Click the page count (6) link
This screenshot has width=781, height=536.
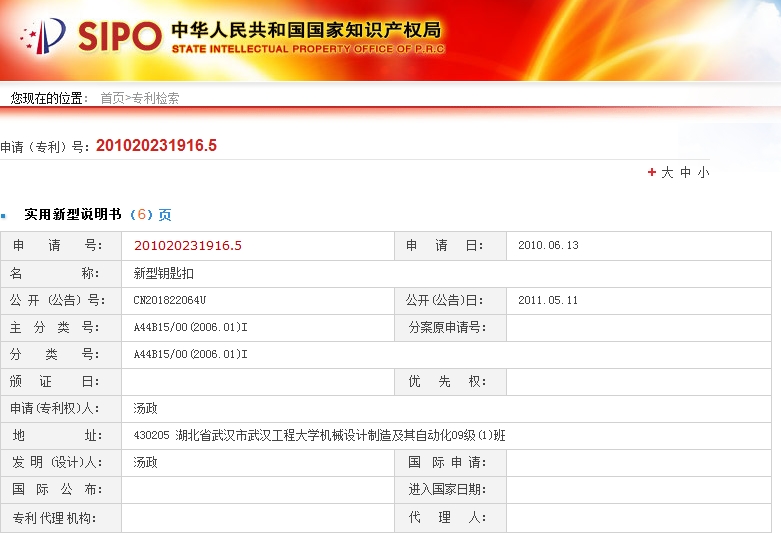pyautogui.click(x=141, y=214)
